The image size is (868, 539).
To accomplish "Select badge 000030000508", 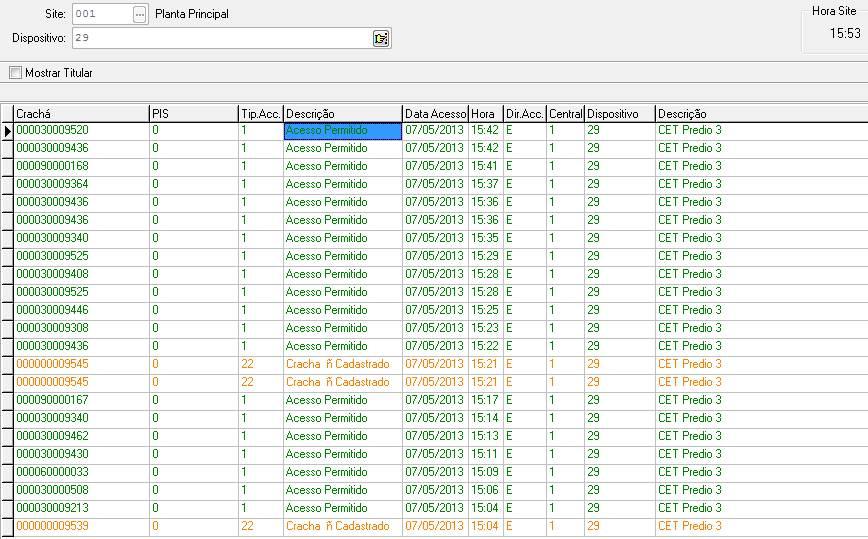I will [52, 490].
